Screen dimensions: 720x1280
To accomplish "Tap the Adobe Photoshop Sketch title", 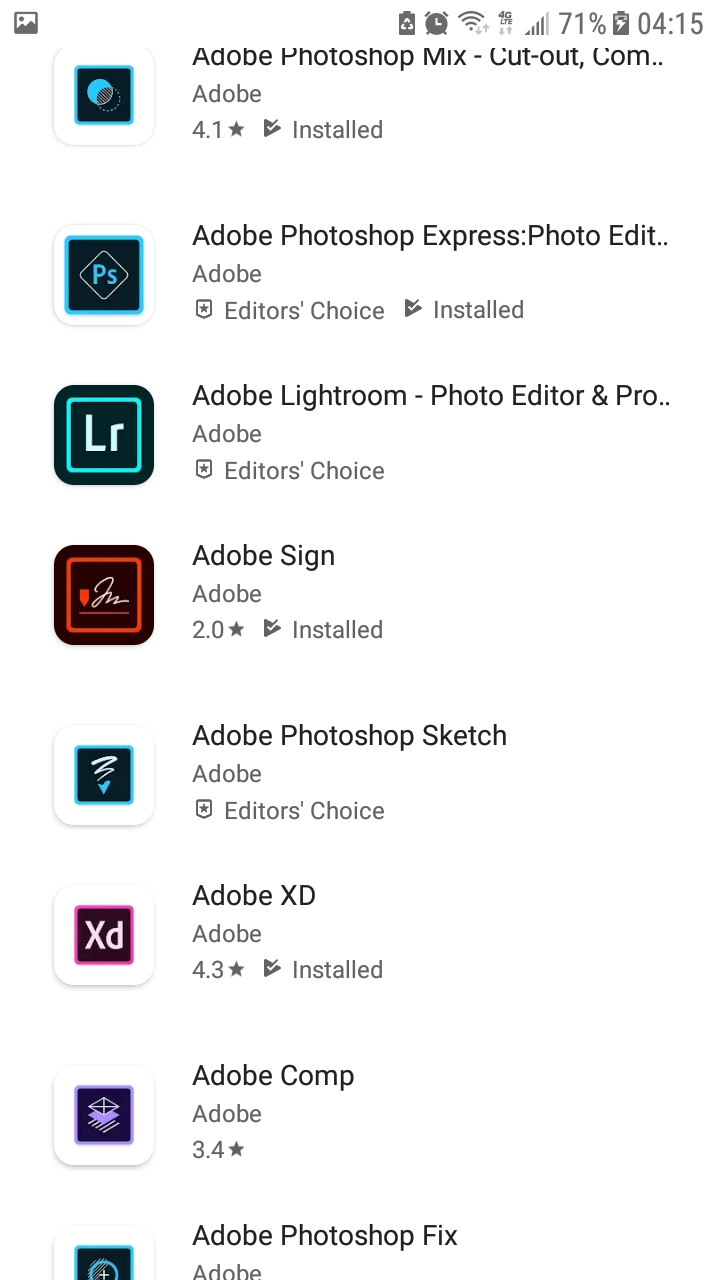I will 349,736.
